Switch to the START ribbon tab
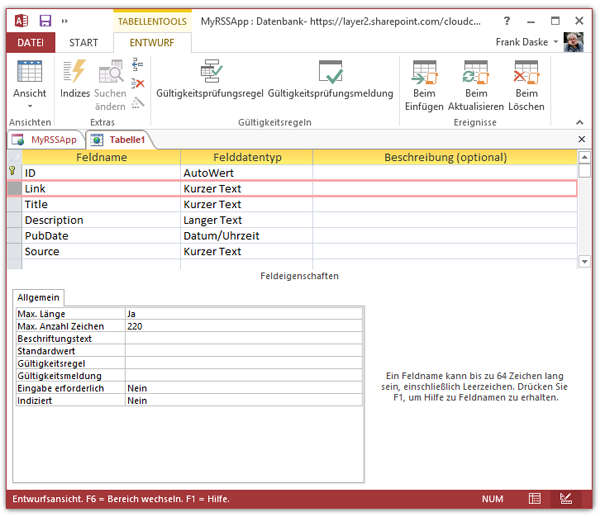This screenshot has height=517, width=600. [x=84, y=42]
